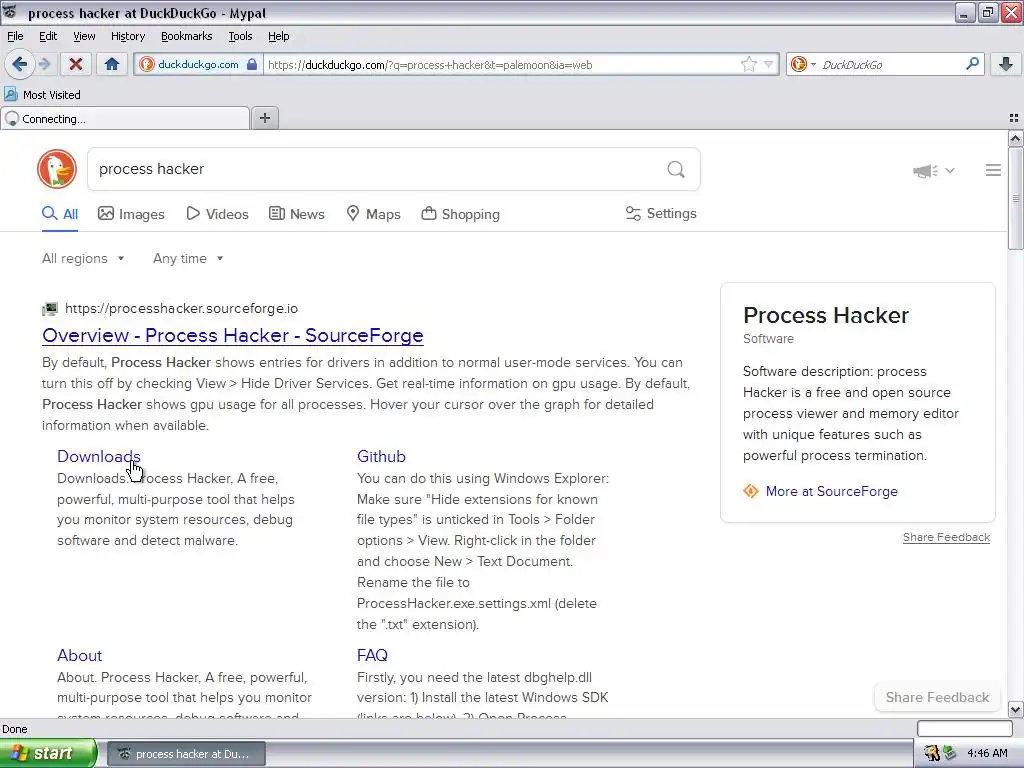Open the Tools menu
1024x768 pixels.
point(240,36)
